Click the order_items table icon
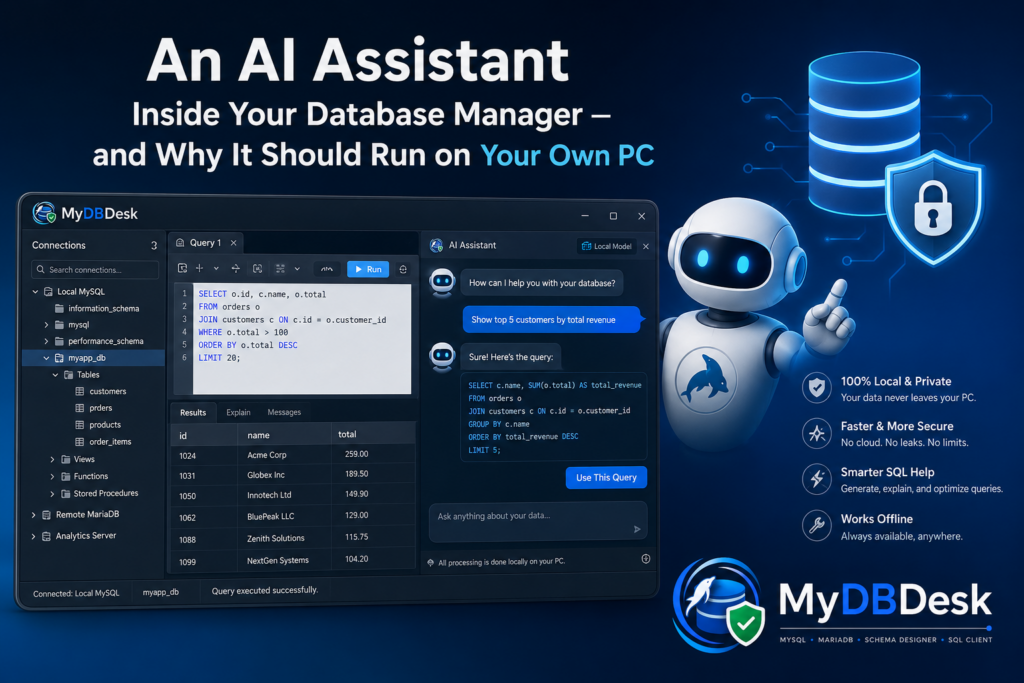This screenshot has width=1024, height=683. [80, 441]
